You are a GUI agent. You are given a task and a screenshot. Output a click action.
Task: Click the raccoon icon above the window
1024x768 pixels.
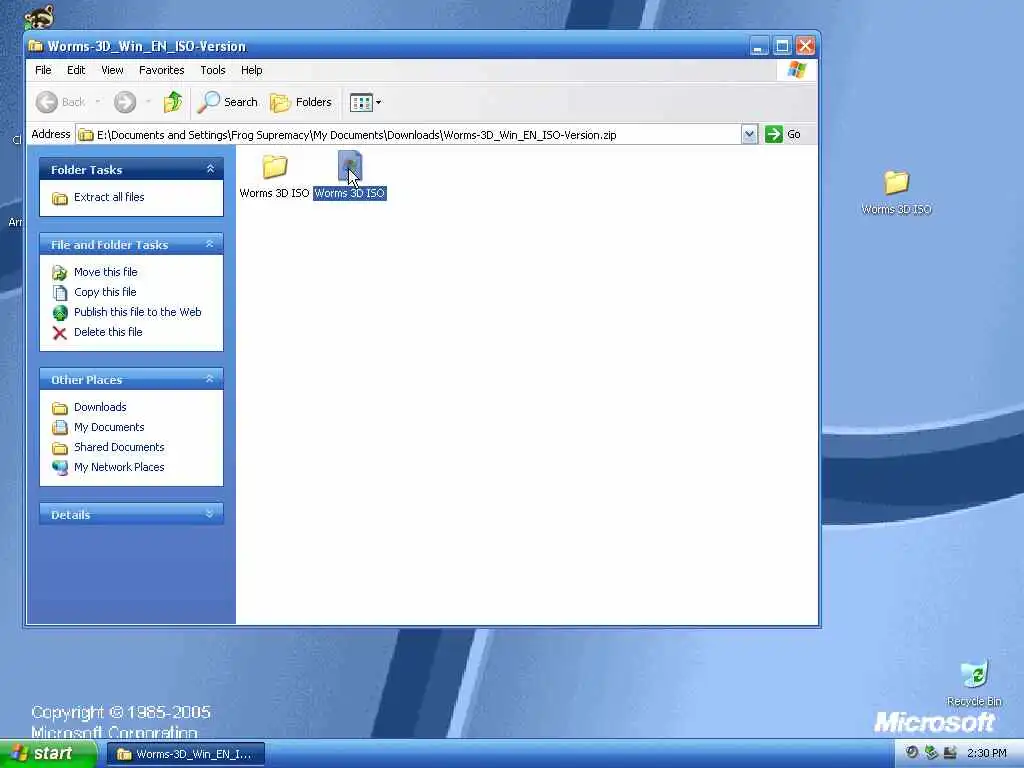coord(39,16)
